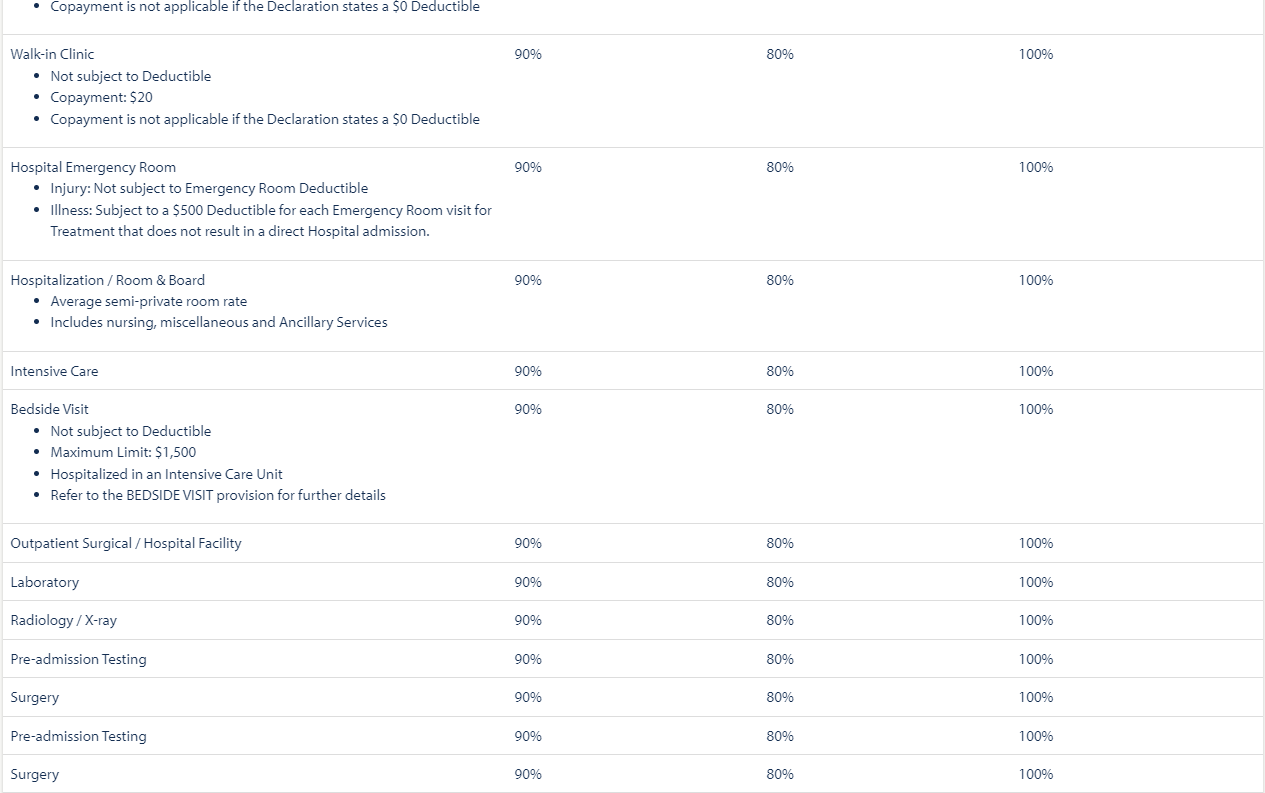Click the Laboratory row label
The image size is (1265, 793).
pos(44,582)
